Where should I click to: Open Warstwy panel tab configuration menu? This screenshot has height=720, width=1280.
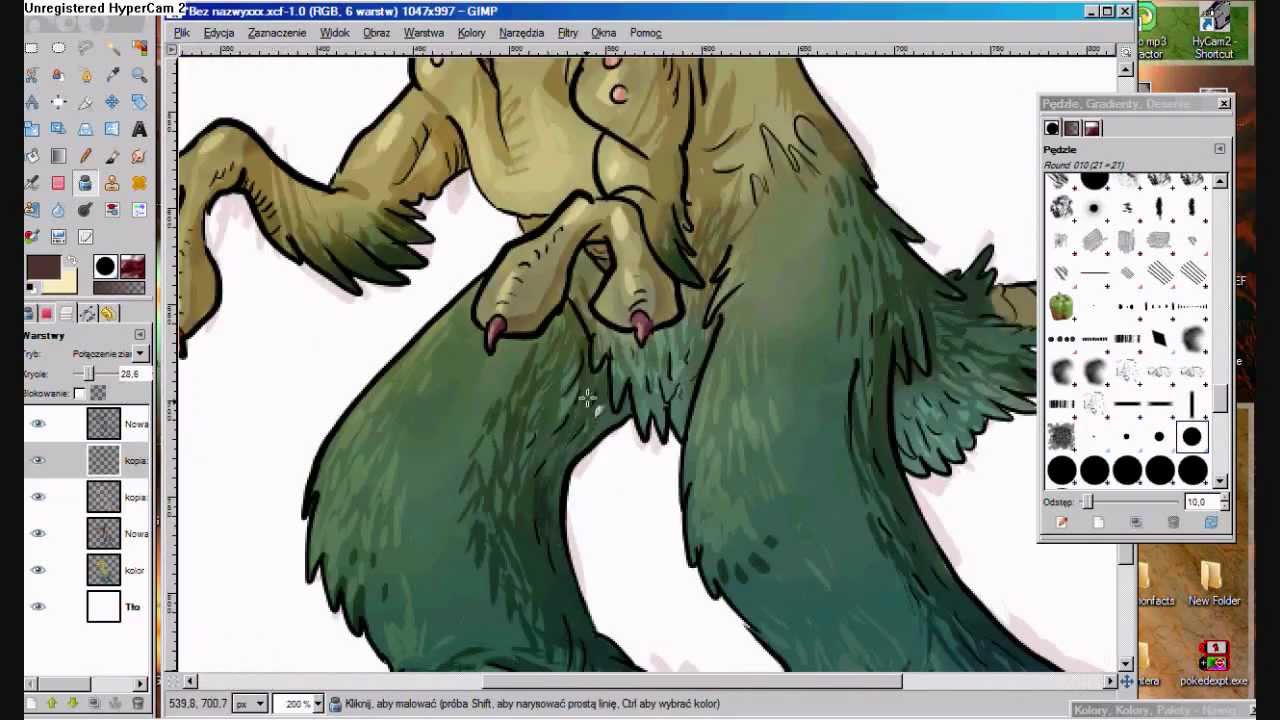(x=140, y=334)
